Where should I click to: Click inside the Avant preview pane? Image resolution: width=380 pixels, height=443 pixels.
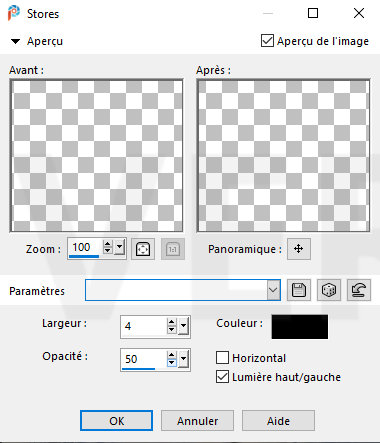click(97, 156)
